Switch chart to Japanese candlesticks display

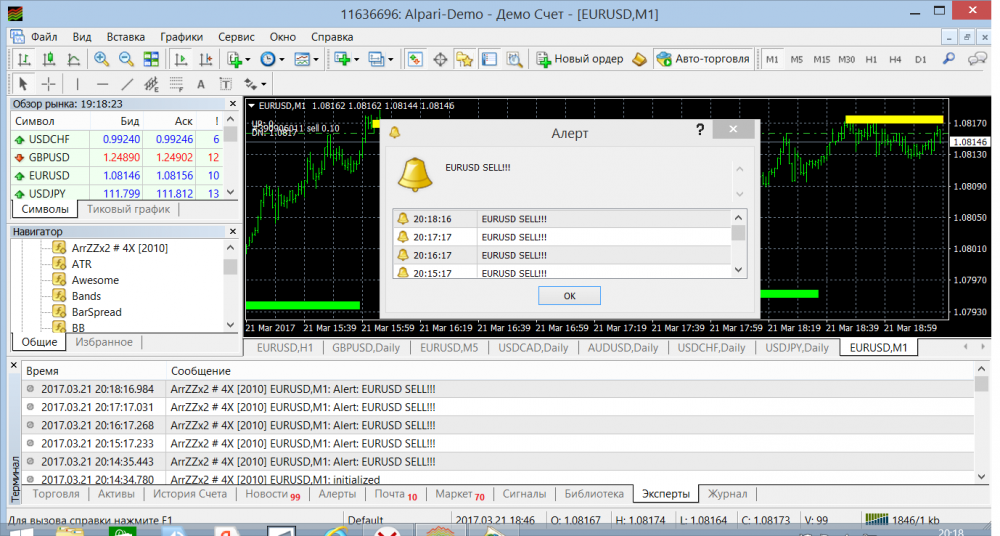click(48, 59)
